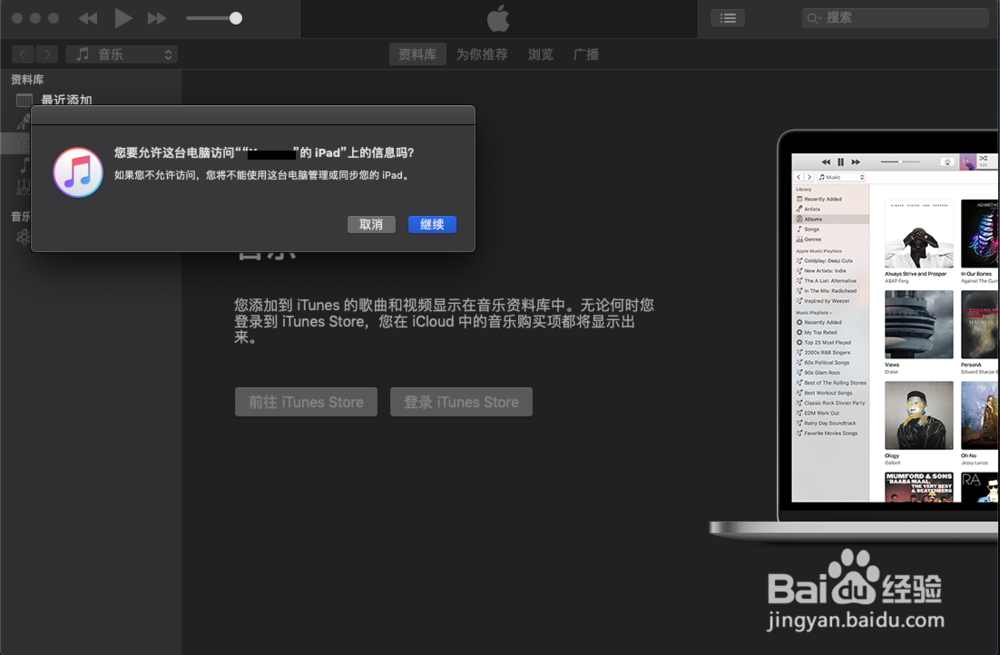Click 继续 to allow iPad access

[432, 224]
